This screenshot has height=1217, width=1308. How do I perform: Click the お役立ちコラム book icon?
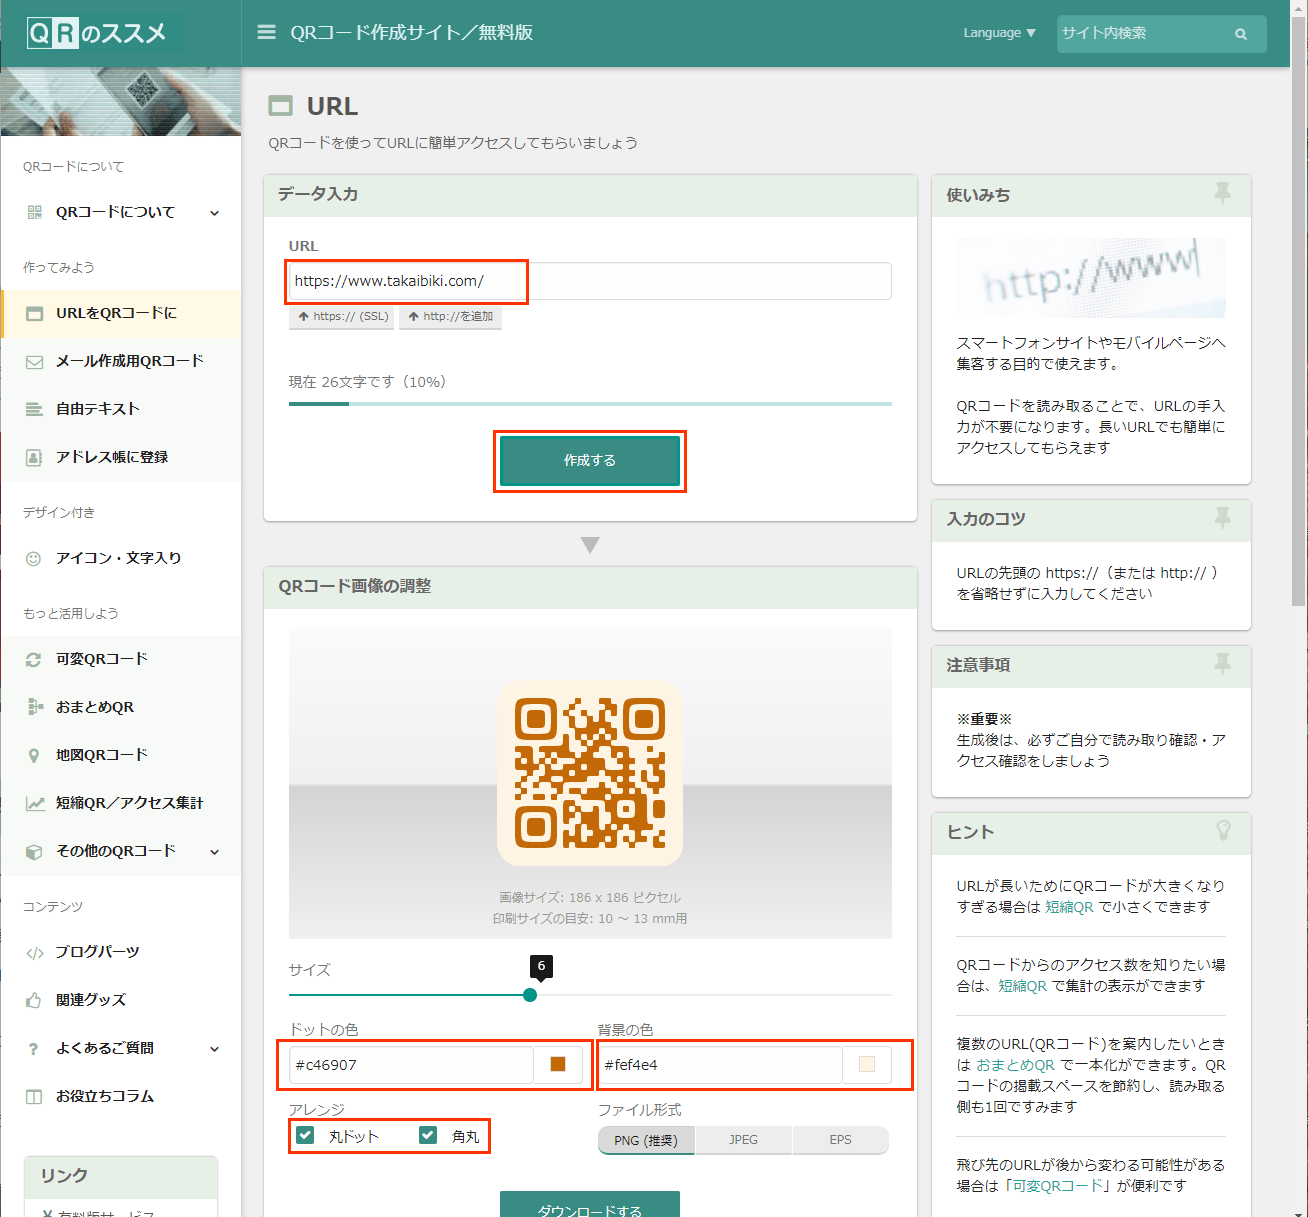coord(34,1096)
